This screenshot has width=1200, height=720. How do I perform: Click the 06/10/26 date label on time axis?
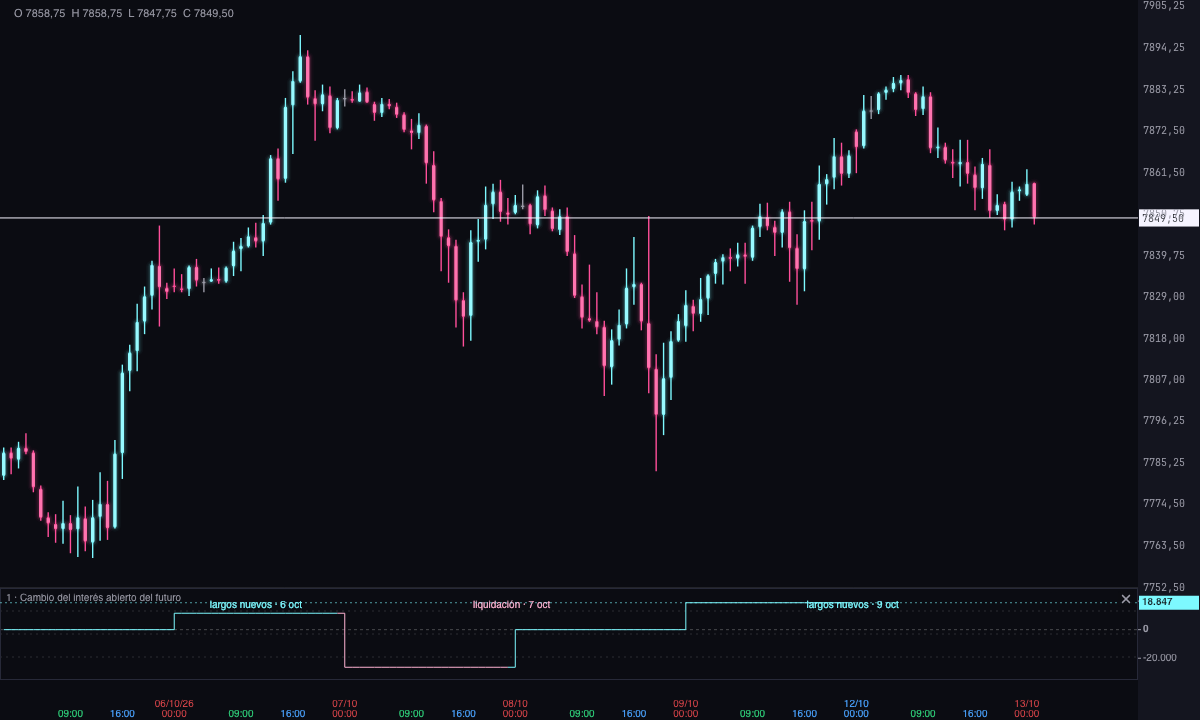(174, 704)
